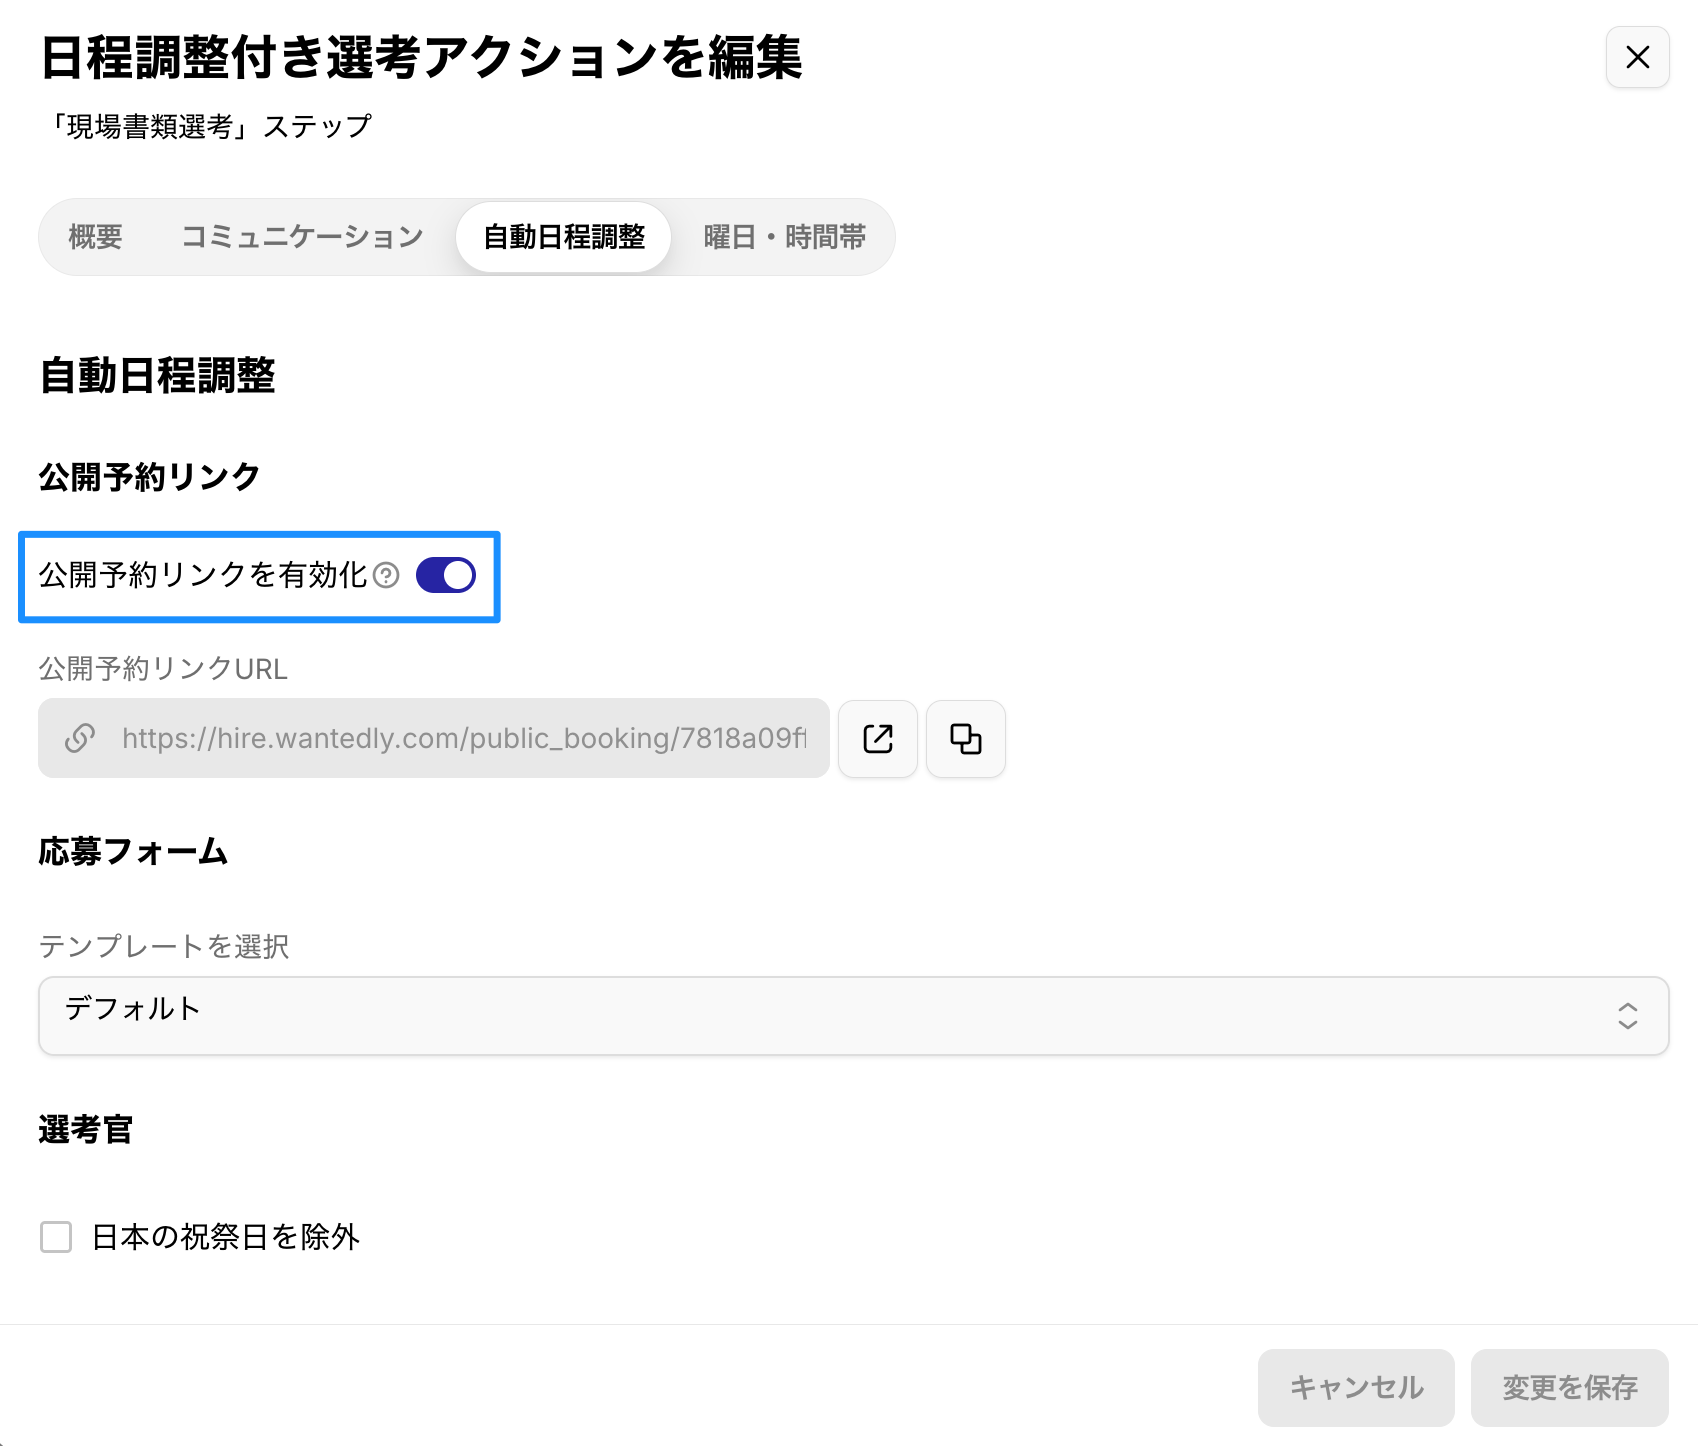
Task: Toggle 公開予約リンクを有効化 switch off
Action: coord(446,576)
